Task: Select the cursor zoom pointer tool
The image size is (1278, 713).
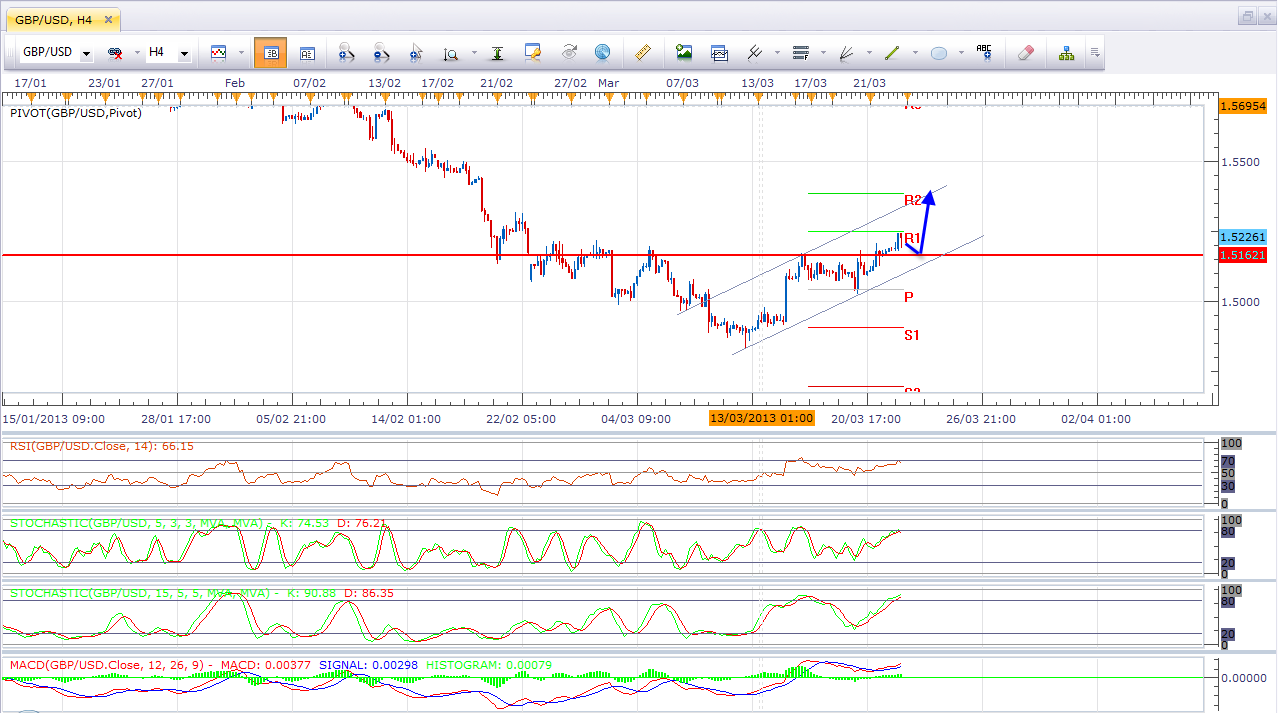Action: coord(416,52)
